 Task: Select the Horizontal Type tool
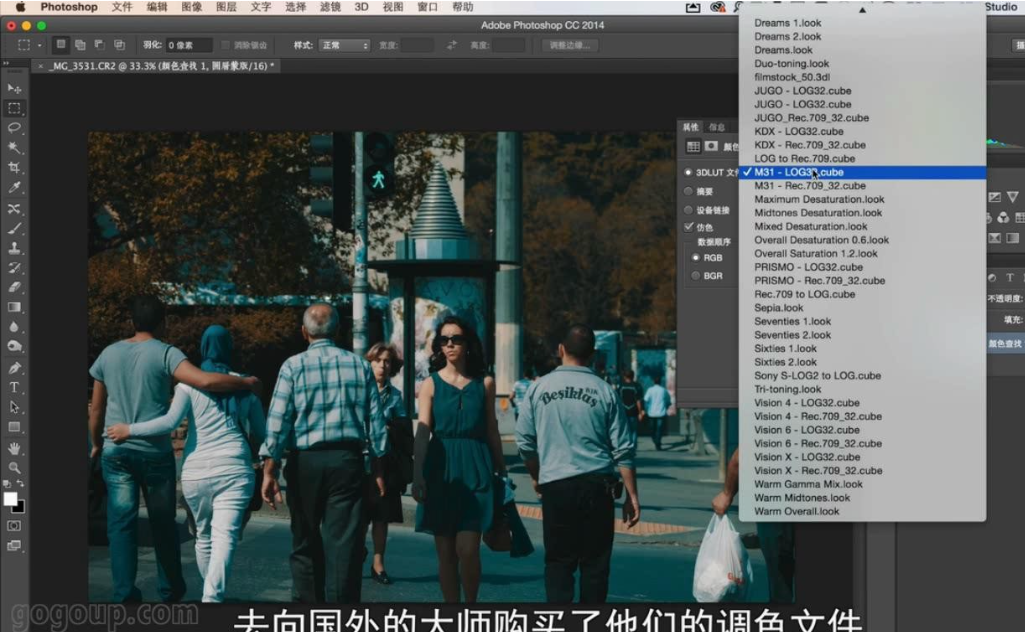point(14,387)
